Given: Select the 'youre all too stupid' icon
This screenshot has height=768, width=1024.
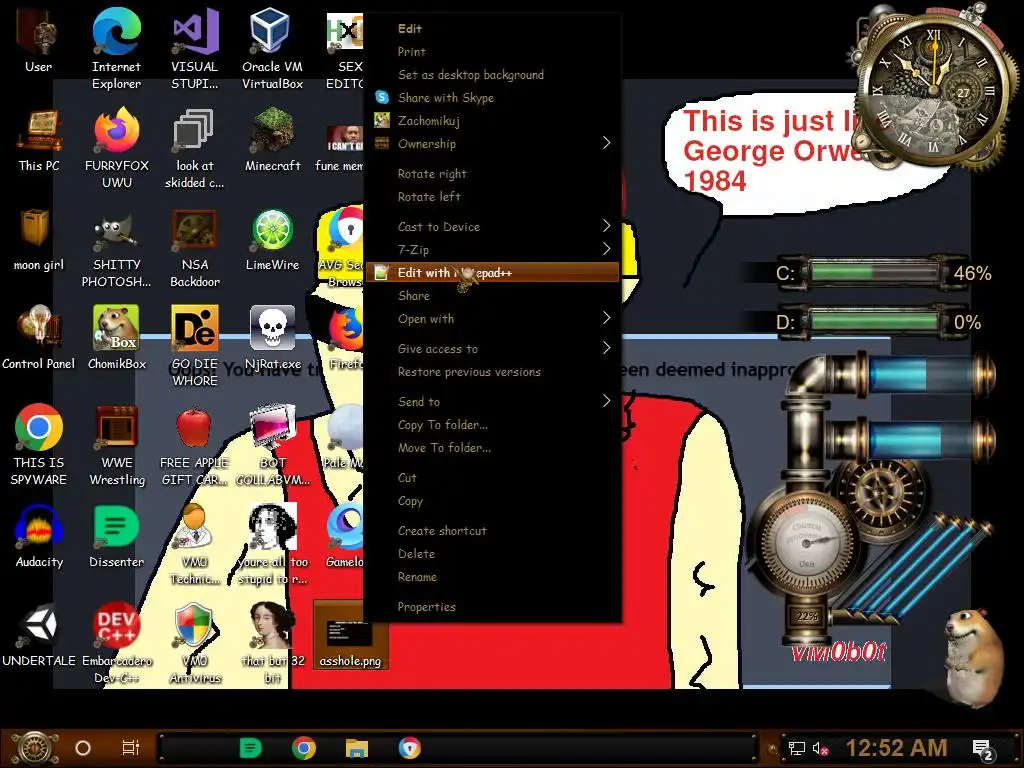Looking at the screenshot, I should (272, 543).
